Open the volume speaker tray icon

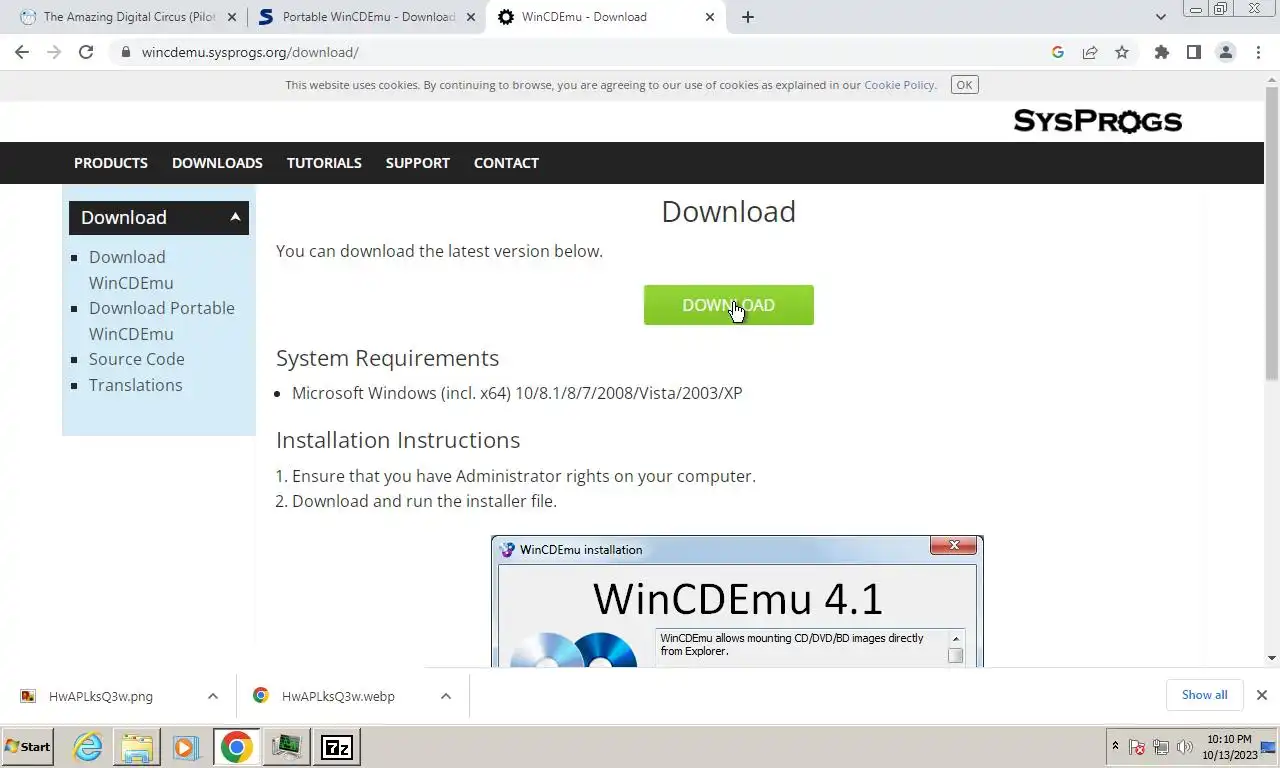1184,747
